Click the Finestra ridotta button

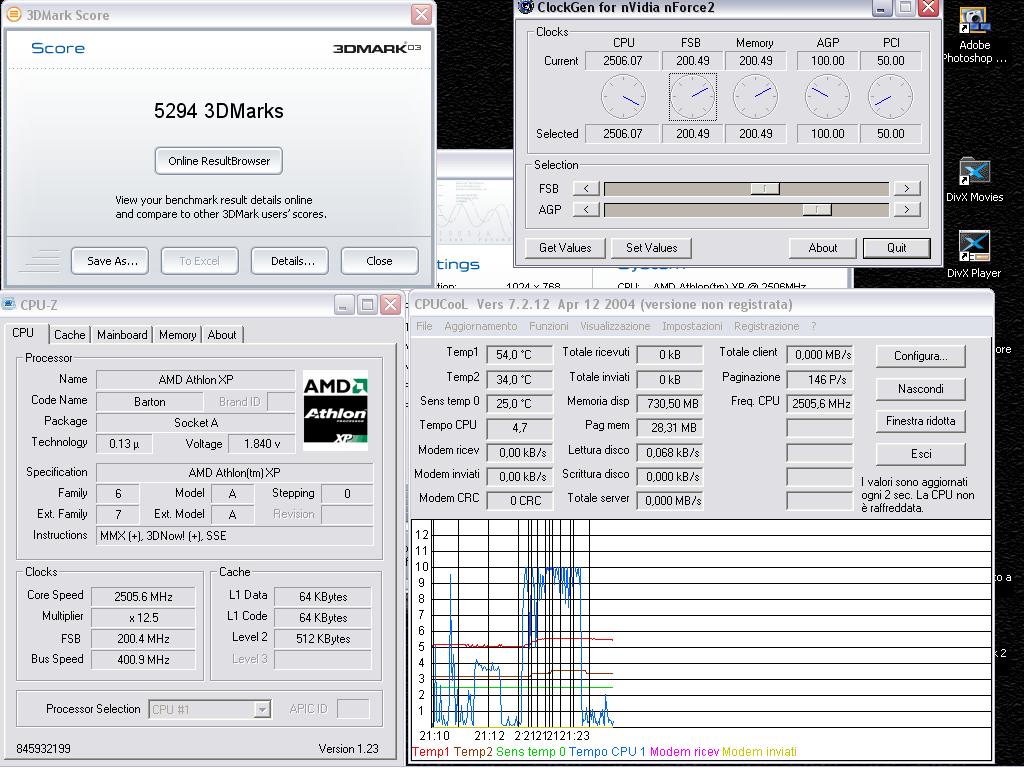click(x=921, y=421)
